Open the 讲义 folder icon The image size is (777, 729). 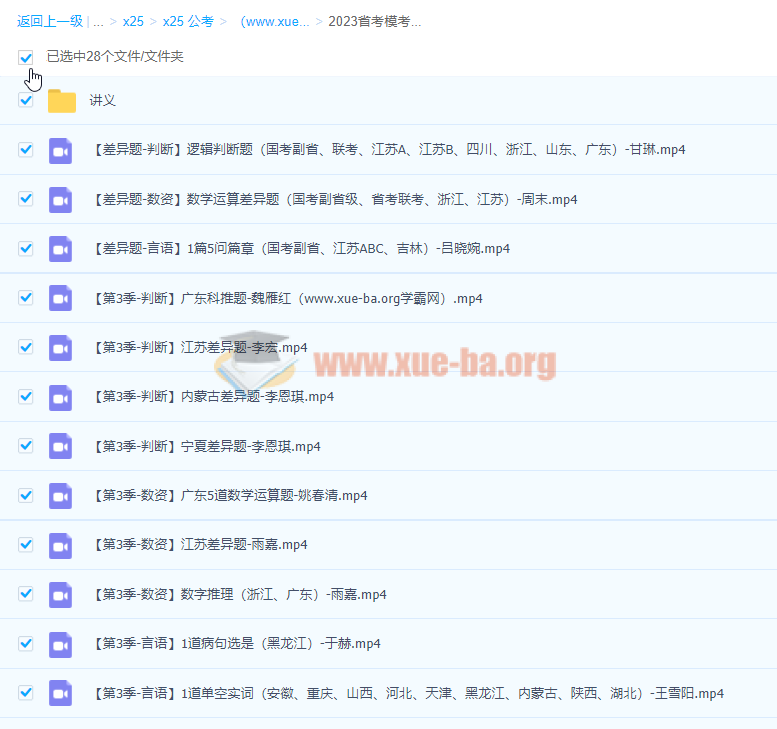coord(62,101)
